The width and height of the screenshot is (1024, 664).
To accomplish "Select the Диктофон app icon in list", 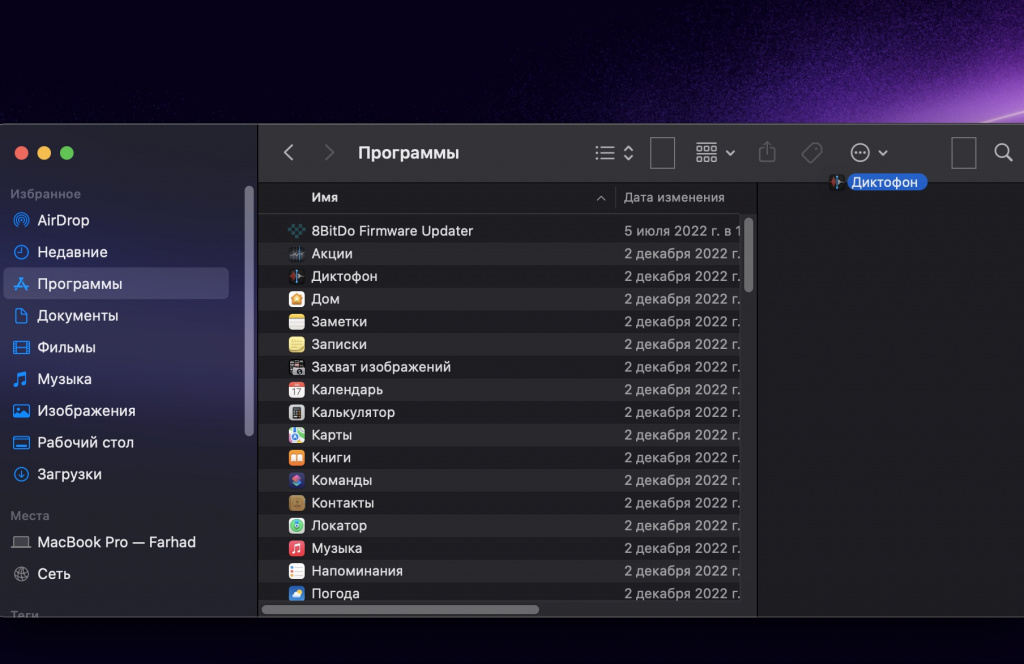I will point(297,276).
